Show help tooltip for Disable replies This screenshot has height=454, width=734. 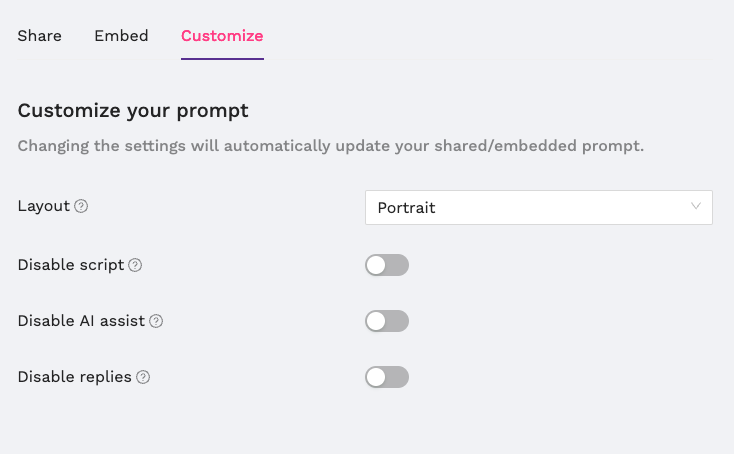coord(143,377)
